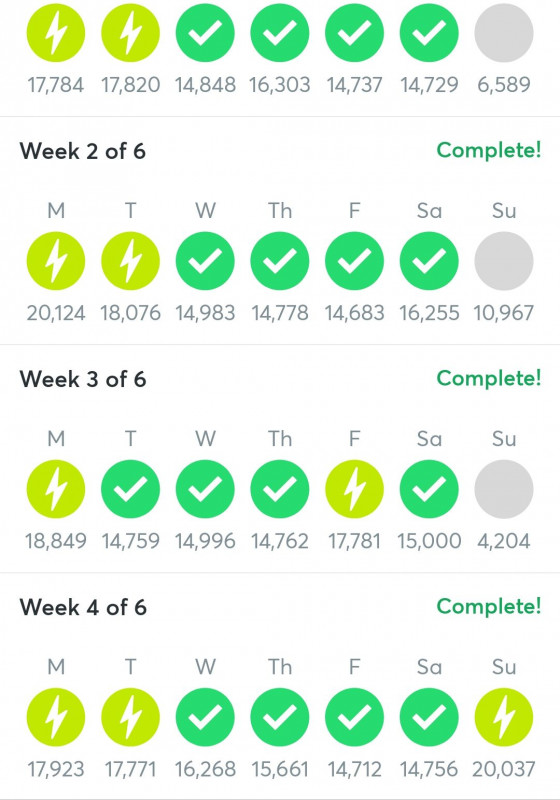Viewport: 560px width, 800px height.
Task: Tap lightning bolt icon above 17,820 steps
Action: [x=131, y=33]
